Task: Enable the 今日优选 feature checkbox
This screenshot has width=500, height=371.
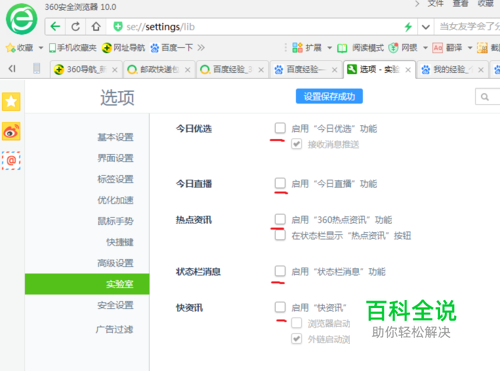Action: 280,128
